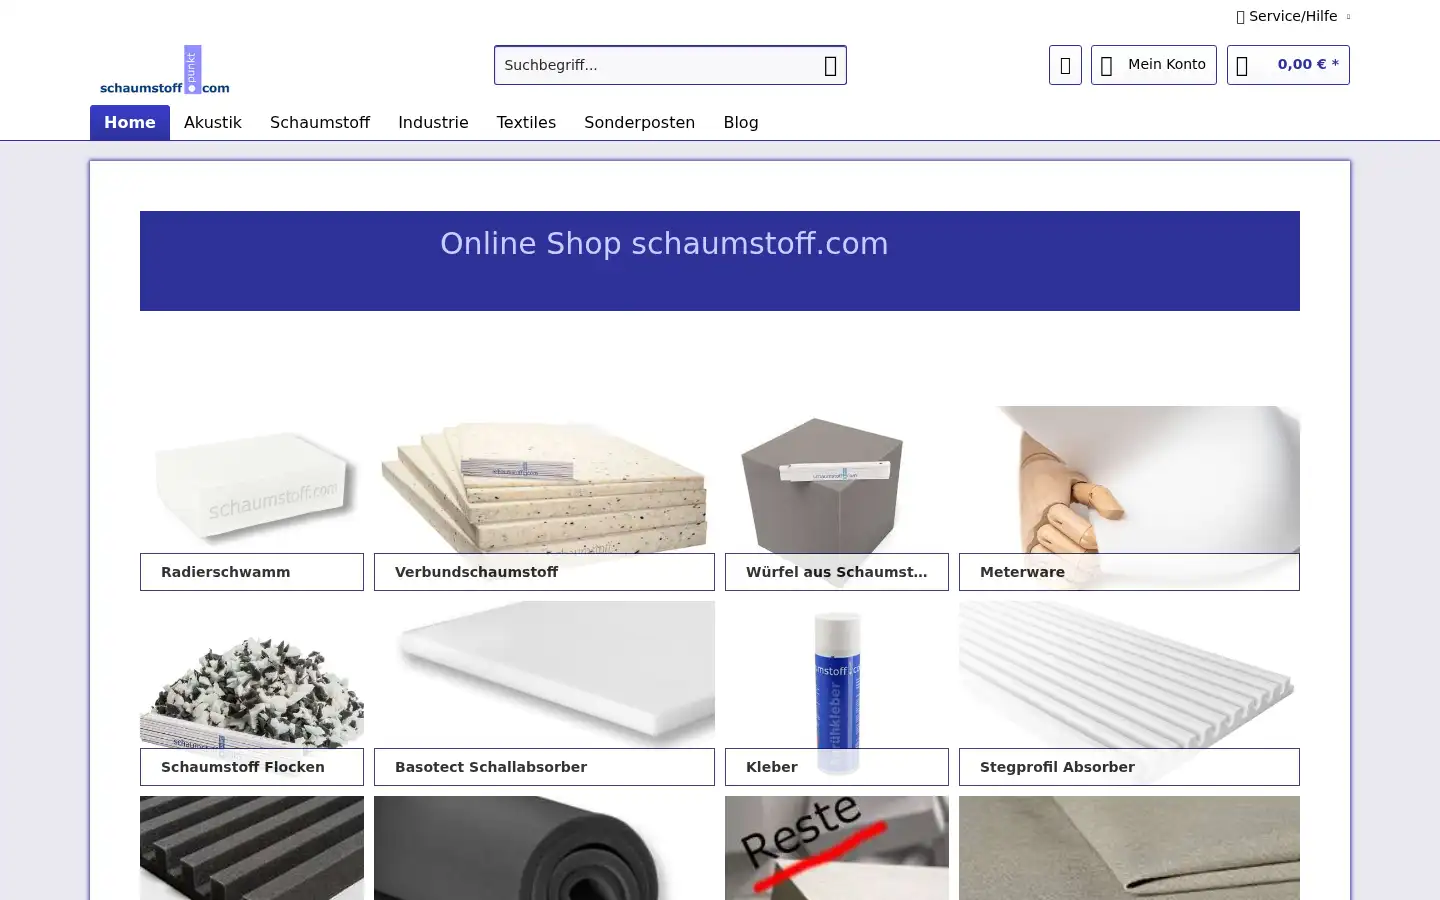
Task: Open the Textiles menu
Action: (x=526, y=122)
